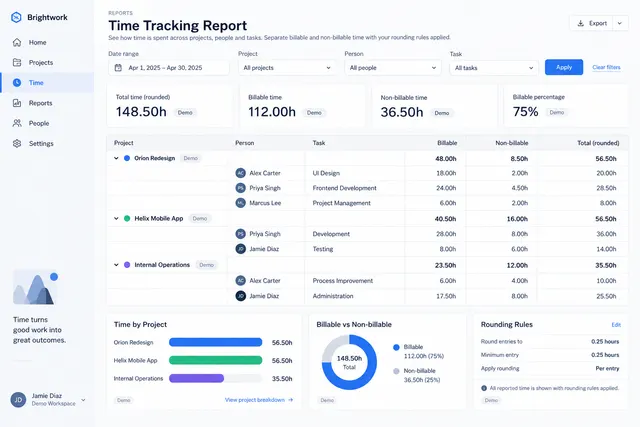Click the Project Management task cell
This screenshot has height=427, width=640.
coord(342,203)
